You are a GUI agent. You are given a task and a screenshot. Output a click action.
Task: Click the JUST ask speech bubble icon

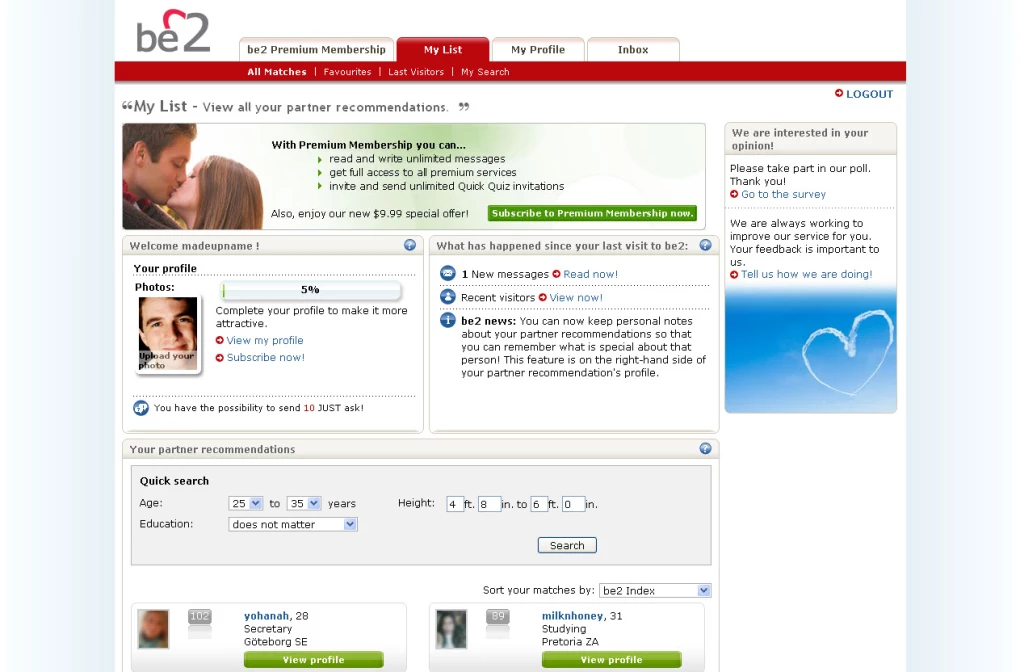click(x=141, y=408)
